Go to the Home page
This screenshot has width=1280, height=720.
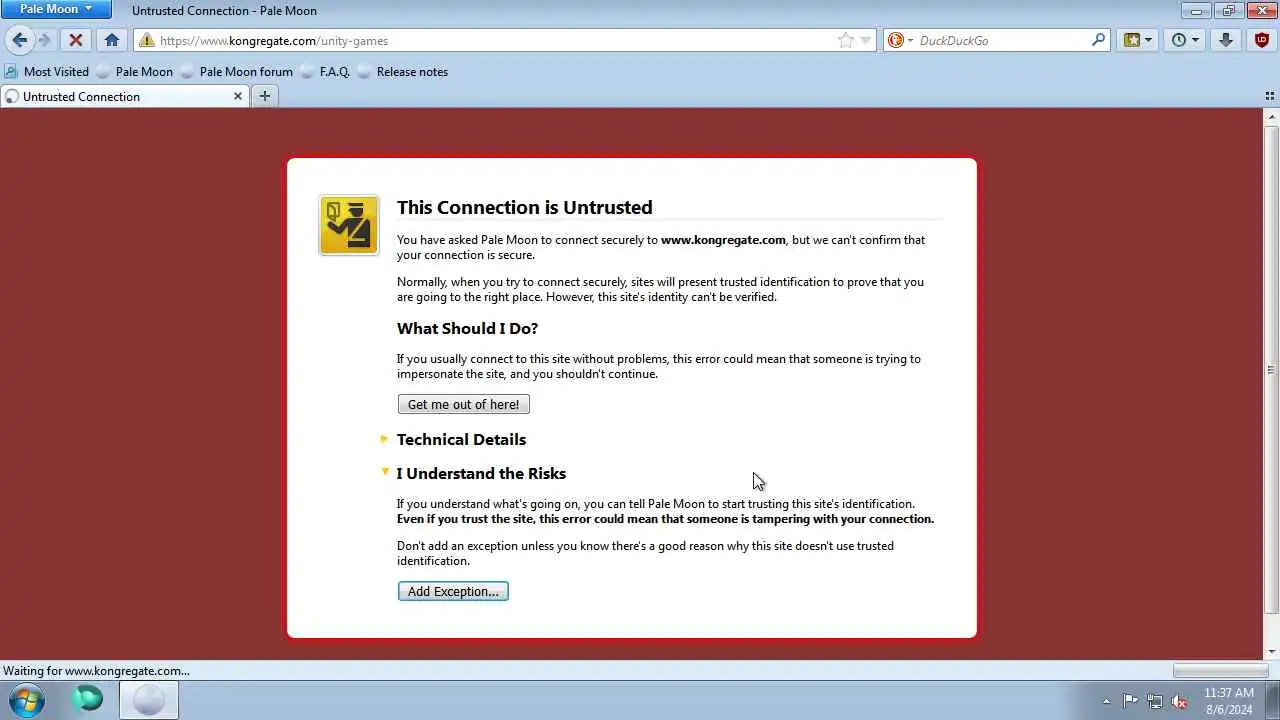(x=112, y=40)
